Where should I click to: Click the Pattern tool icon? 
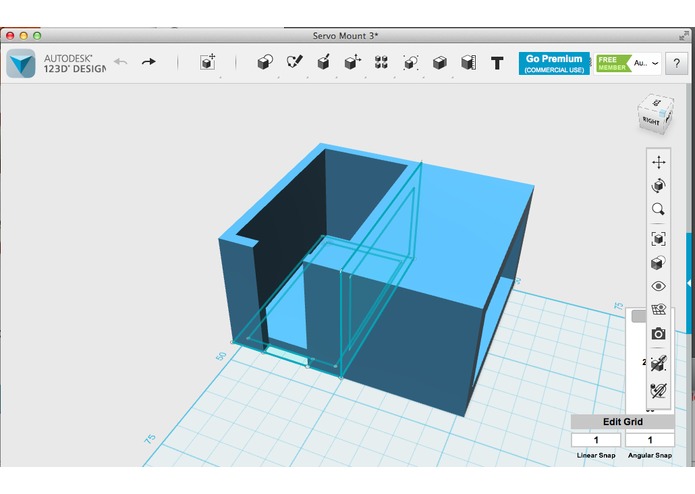[381, 63]
